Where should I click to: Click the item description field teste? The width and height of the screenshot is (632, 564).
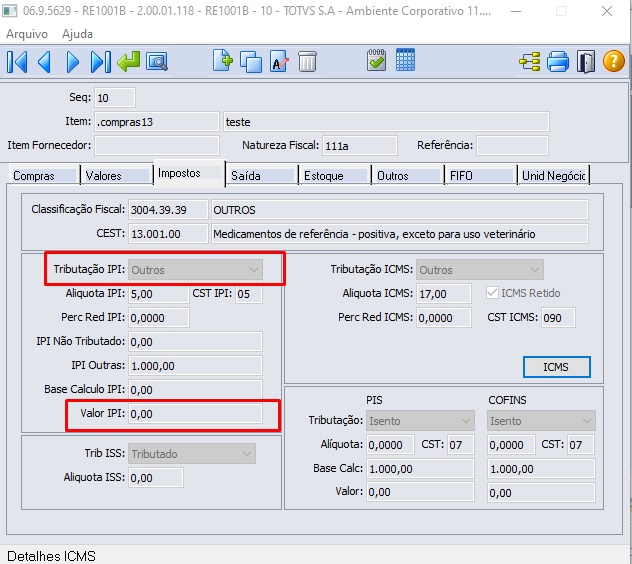tap(386, 122)
